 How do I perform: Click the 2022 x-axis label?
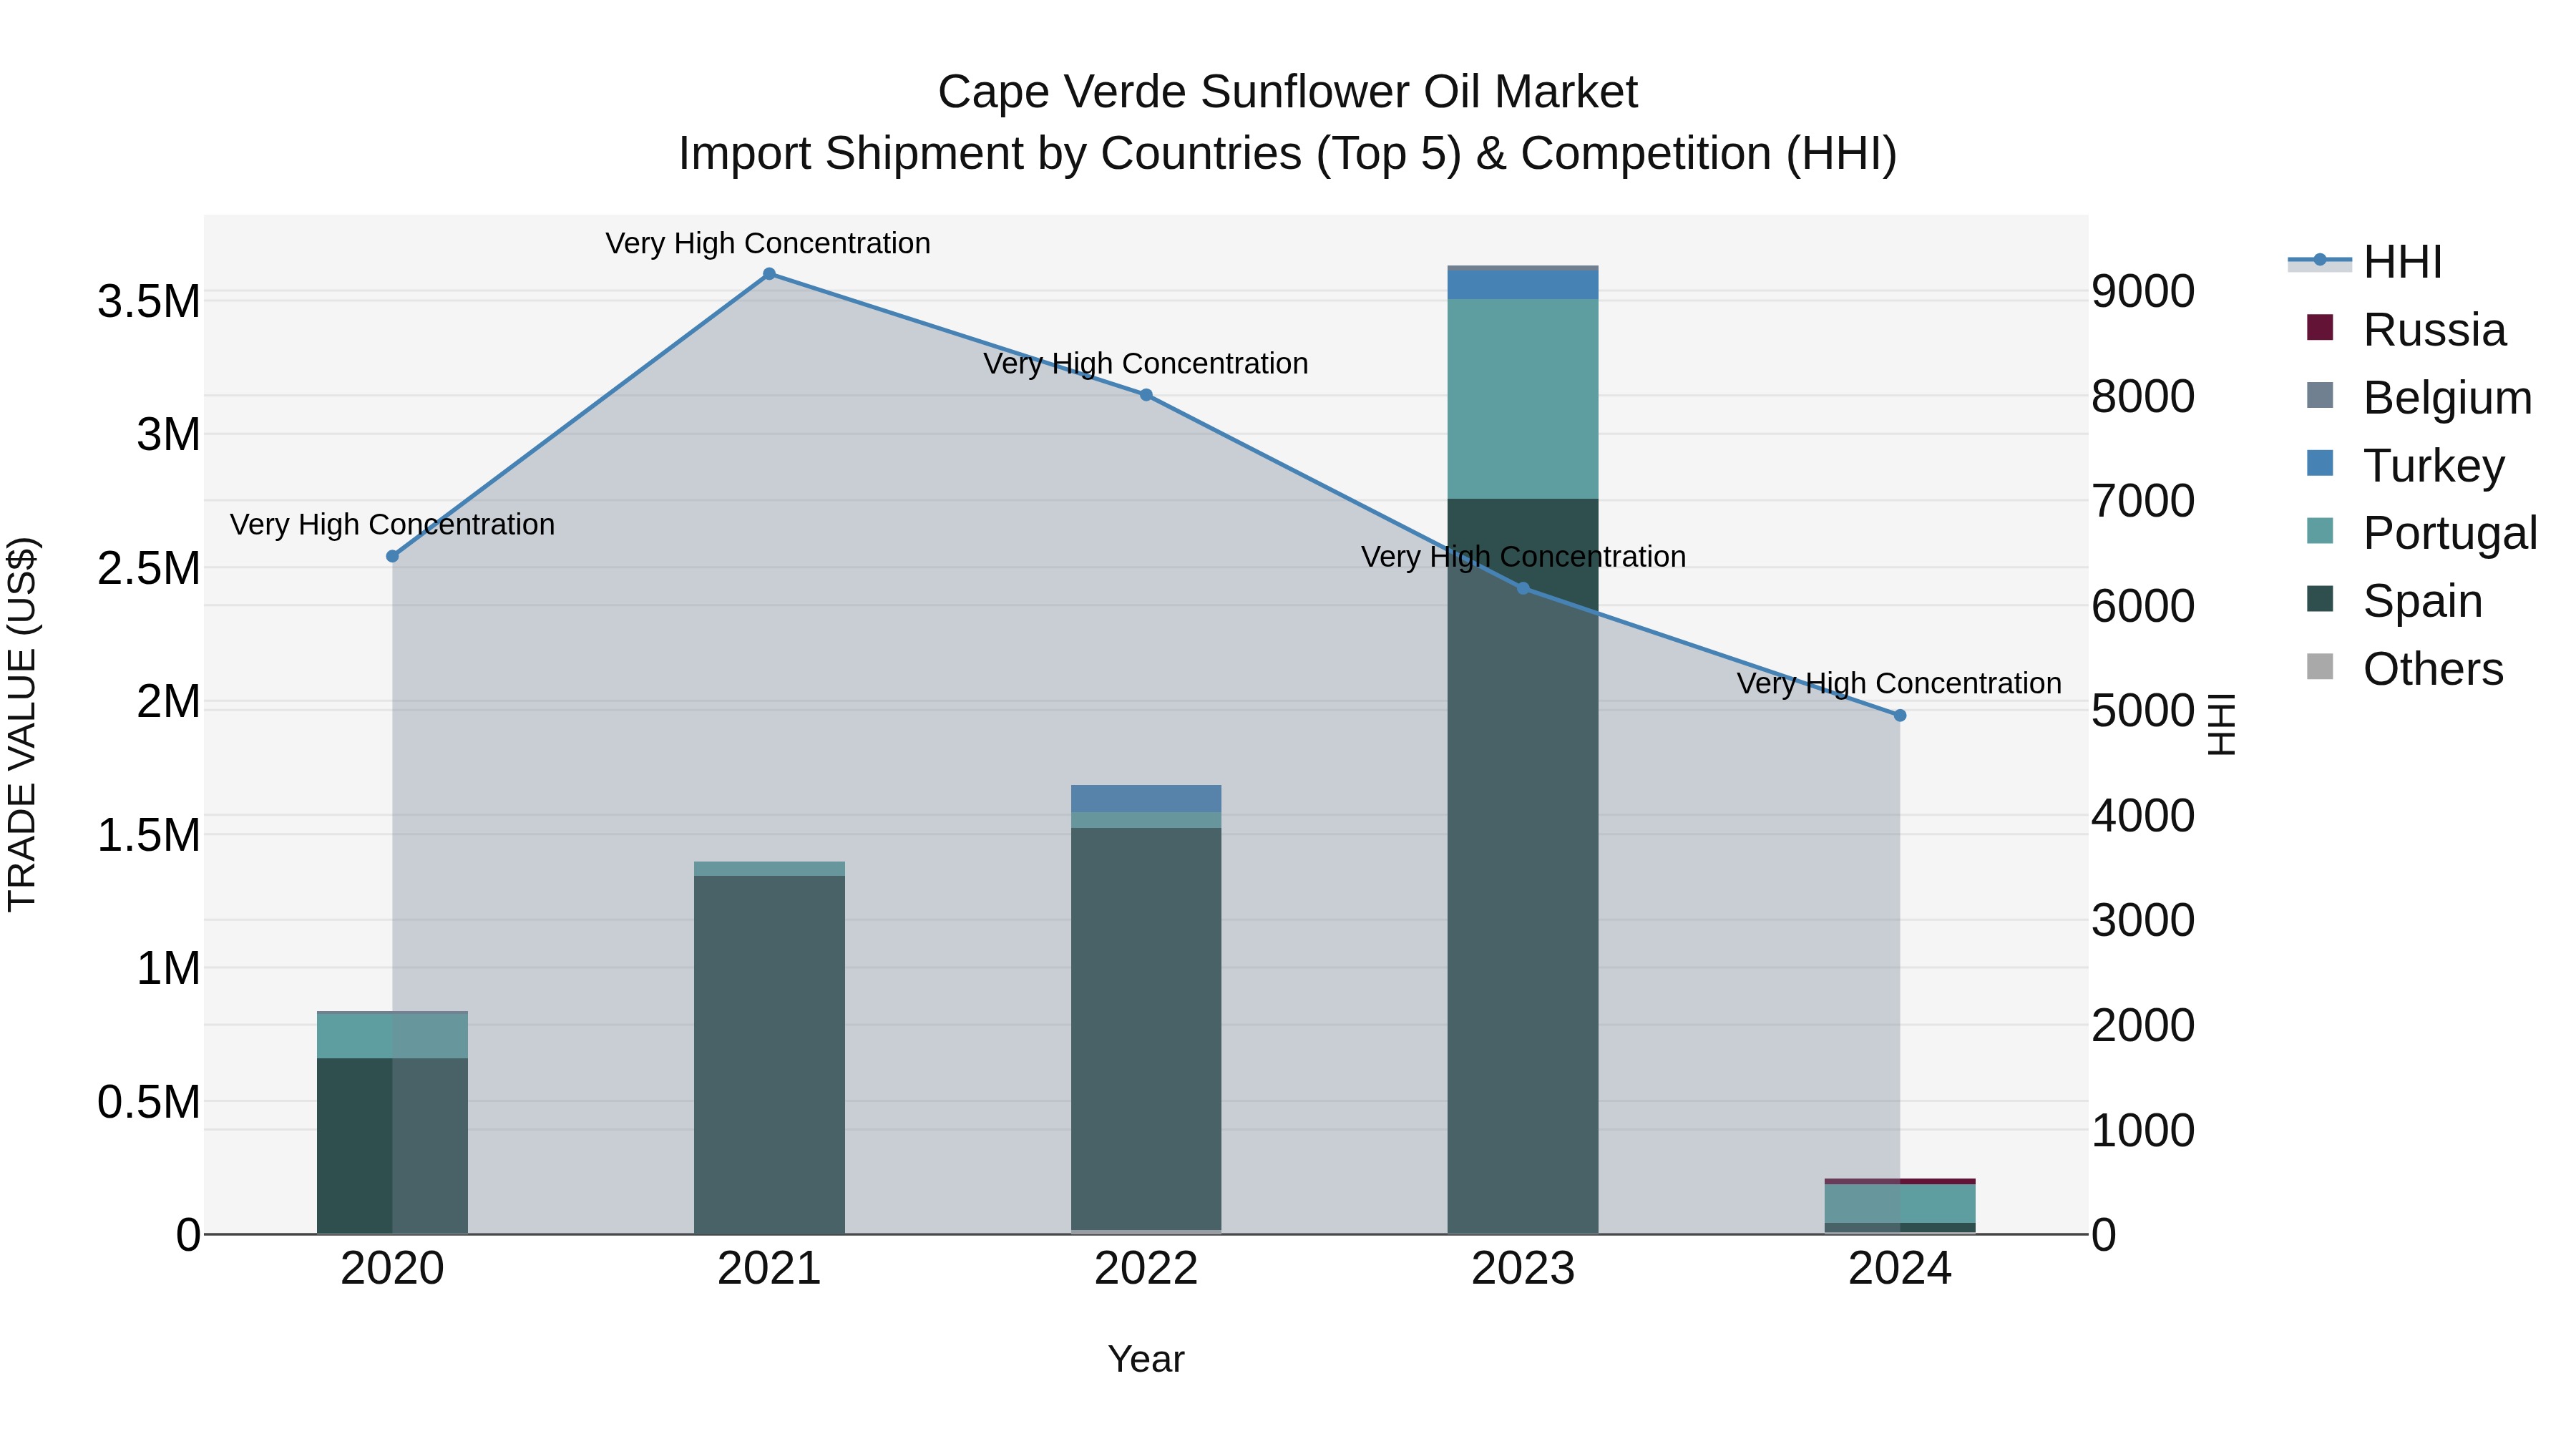(1146, 1269)
